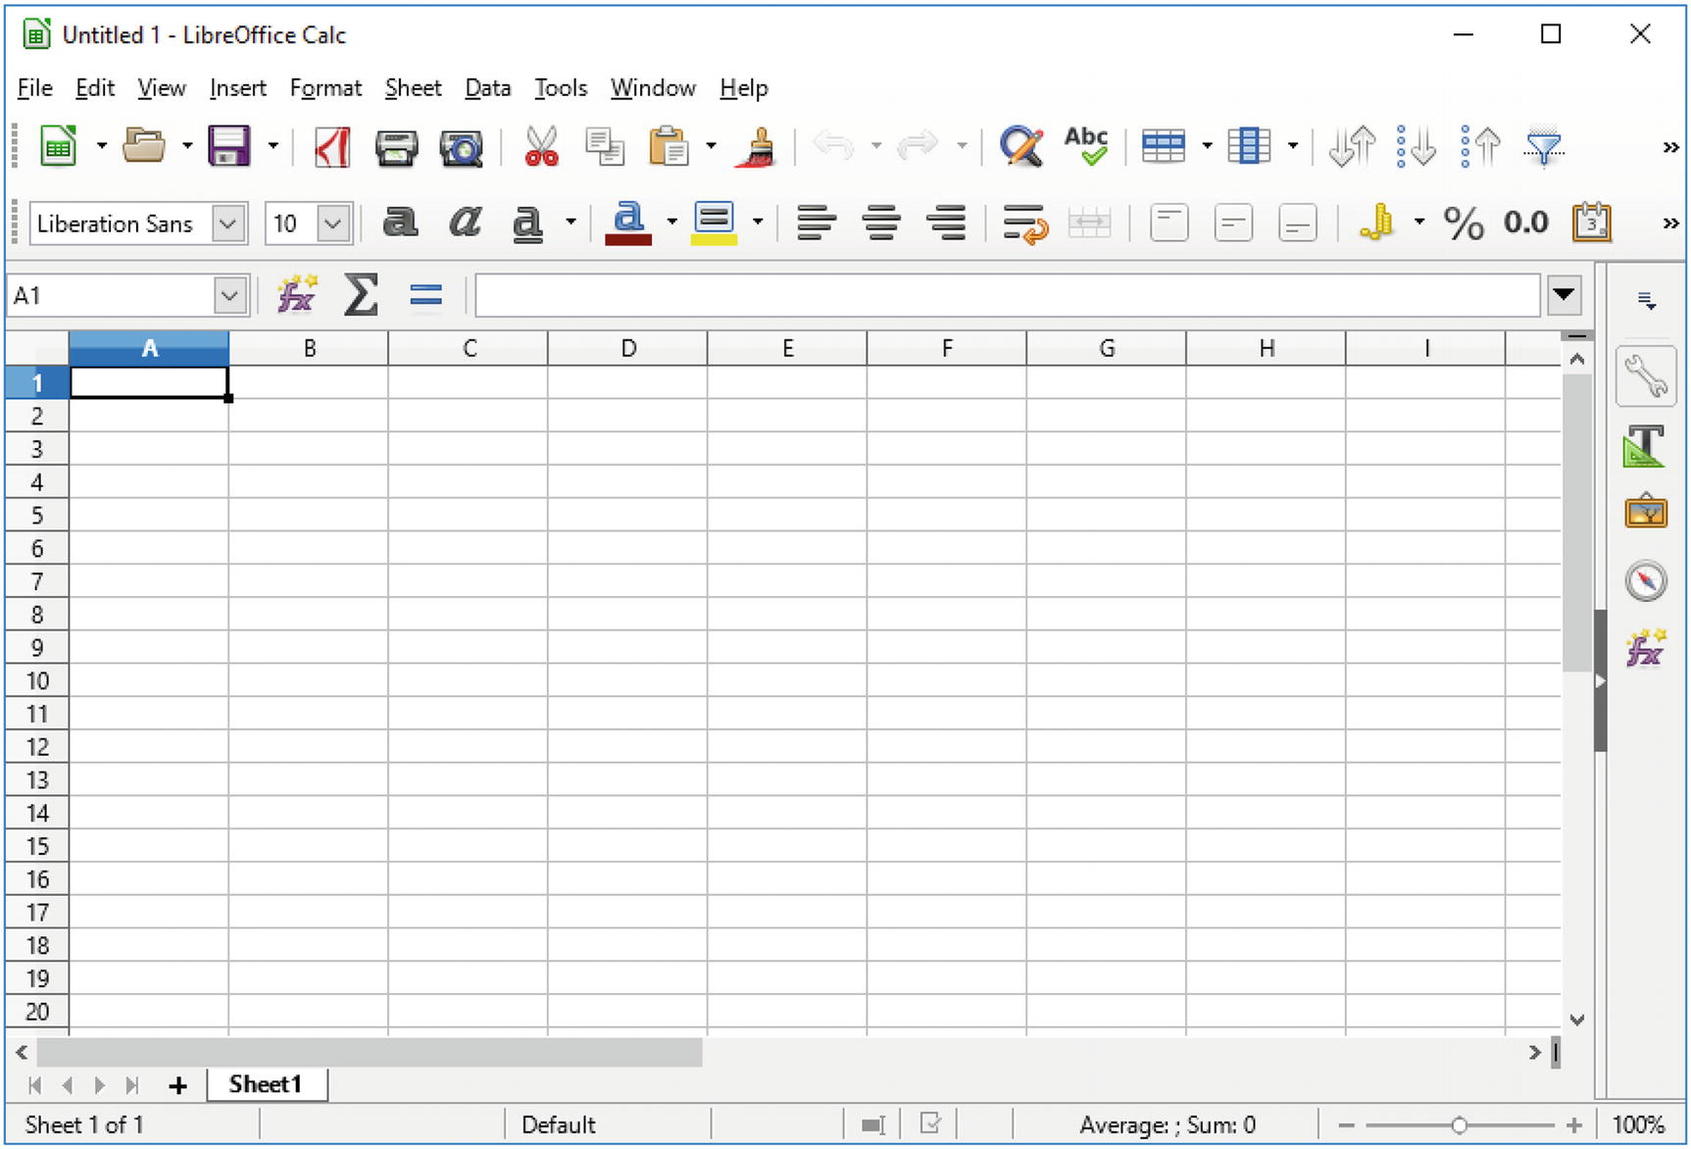Open the Liberation Sans font dropdown
Viewport: 1691px width, 1149px height.
[228, 223]
